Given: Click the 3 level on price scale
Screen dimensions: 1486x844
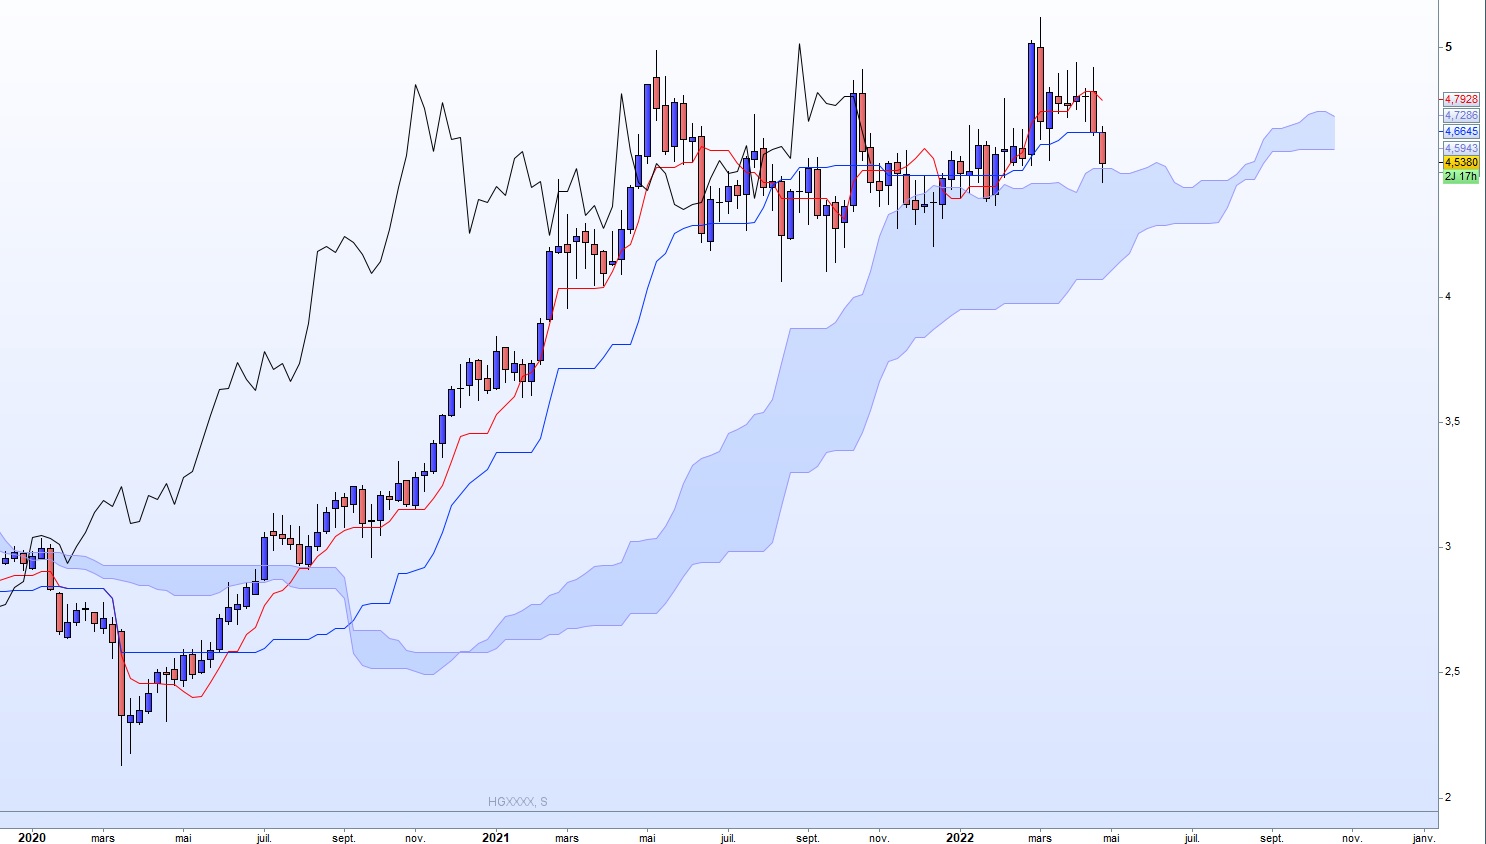Looking at the screenshot, I should pos(1448,546).
